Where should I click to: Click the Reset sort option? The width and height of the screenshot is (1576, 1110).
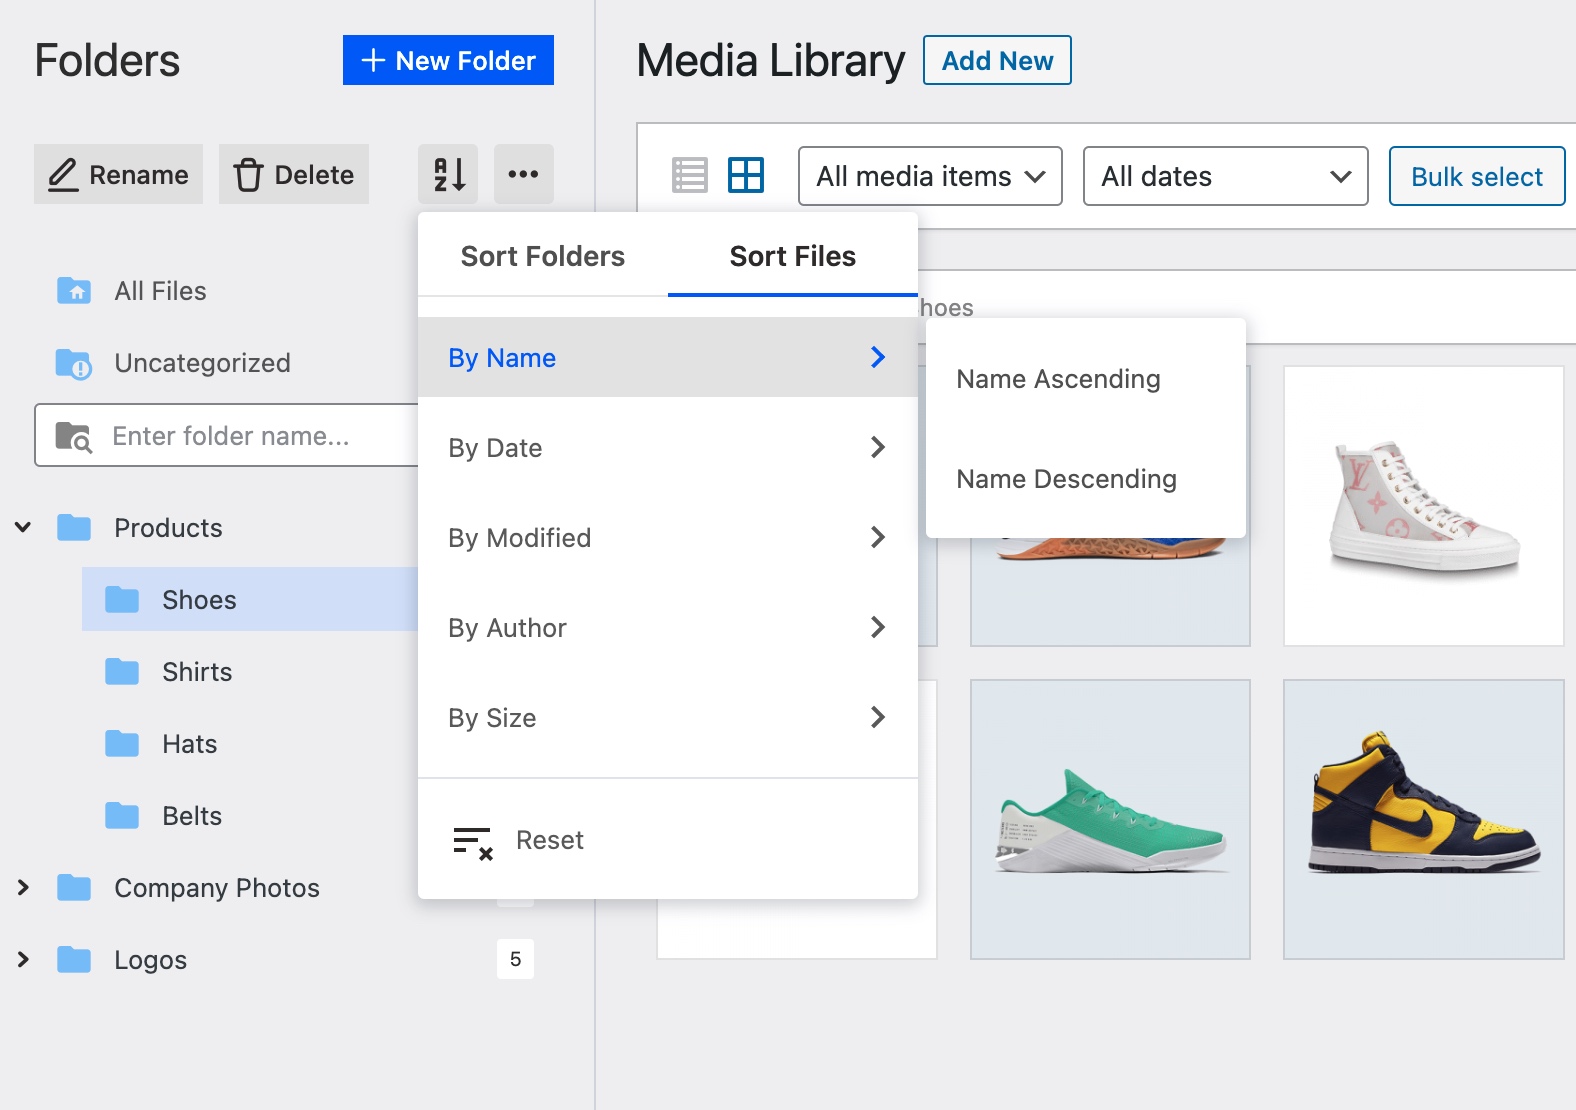point(549,840)
